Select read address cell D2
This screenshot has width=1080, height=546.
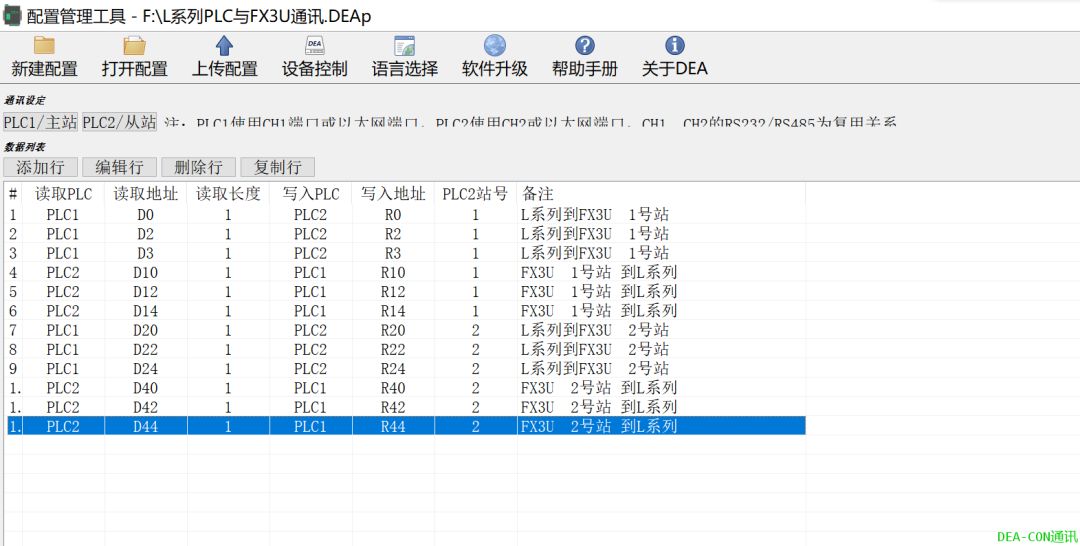pyautogui.click(x=145, y=234)
